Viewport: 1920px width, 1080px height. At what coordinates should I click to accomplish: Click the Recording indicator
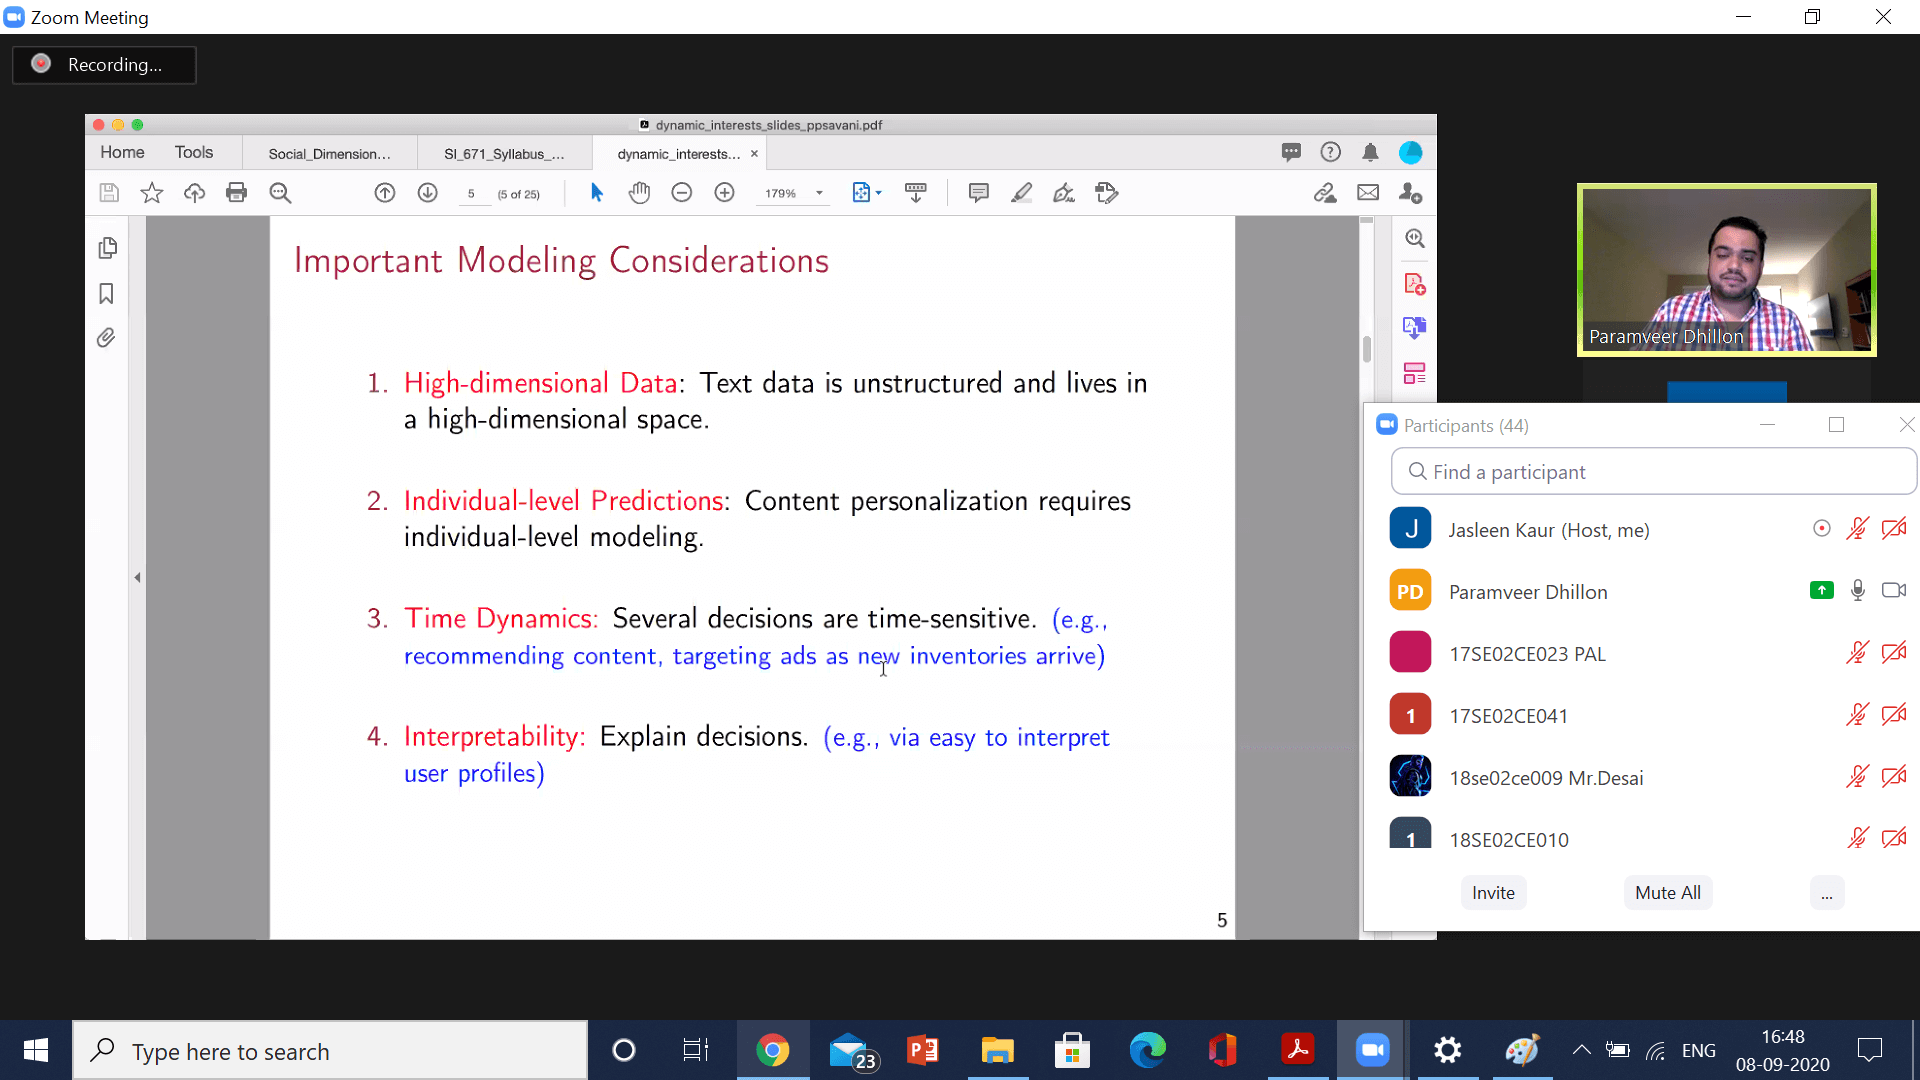(104, 64)
